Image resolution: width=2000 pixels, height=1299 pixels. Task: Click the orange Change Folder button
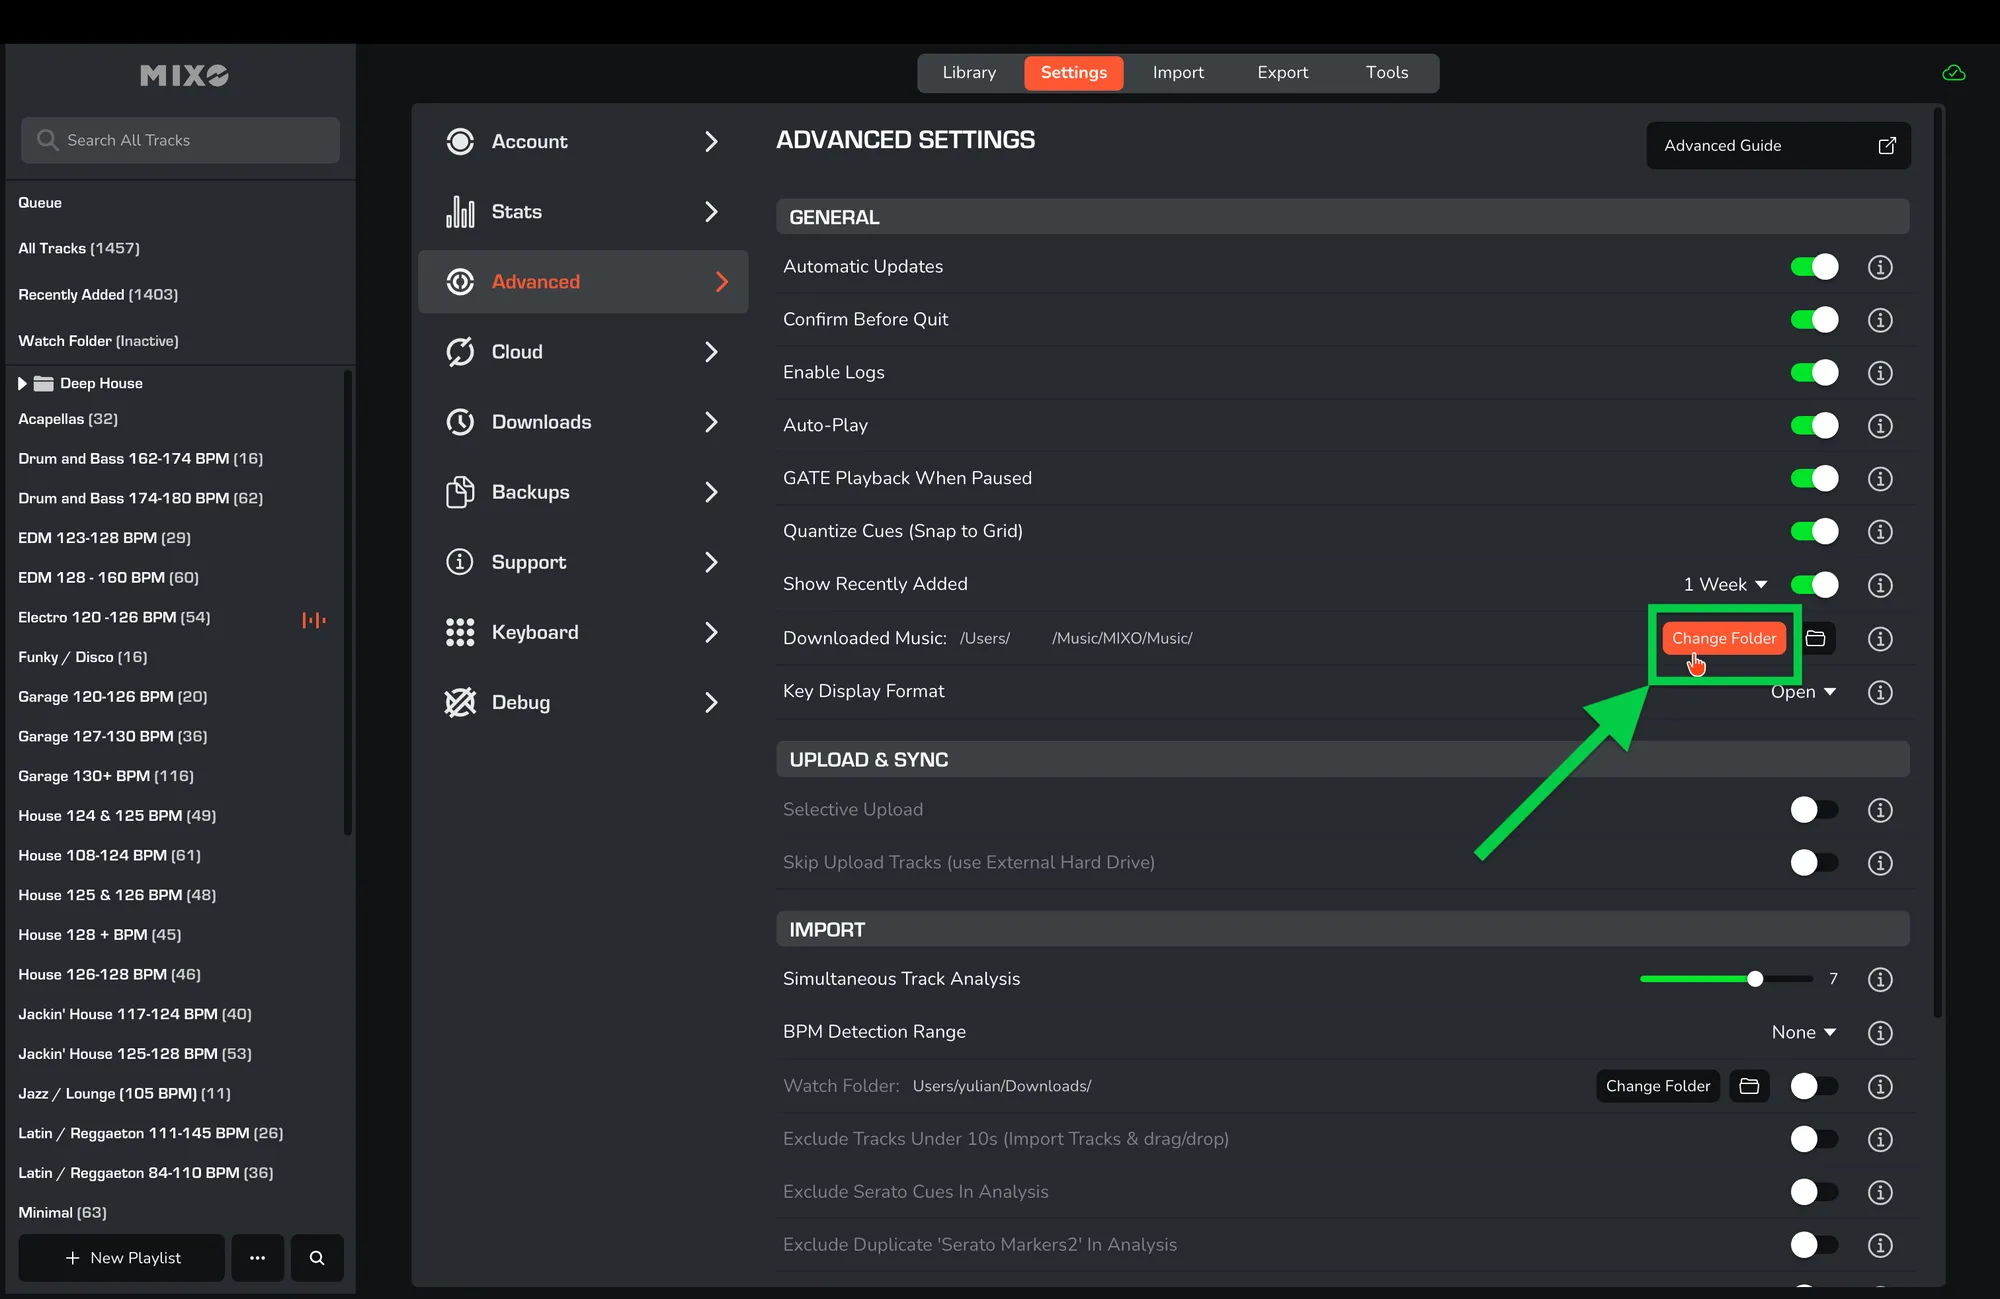pyautogui.click(x=1724, y=638)
